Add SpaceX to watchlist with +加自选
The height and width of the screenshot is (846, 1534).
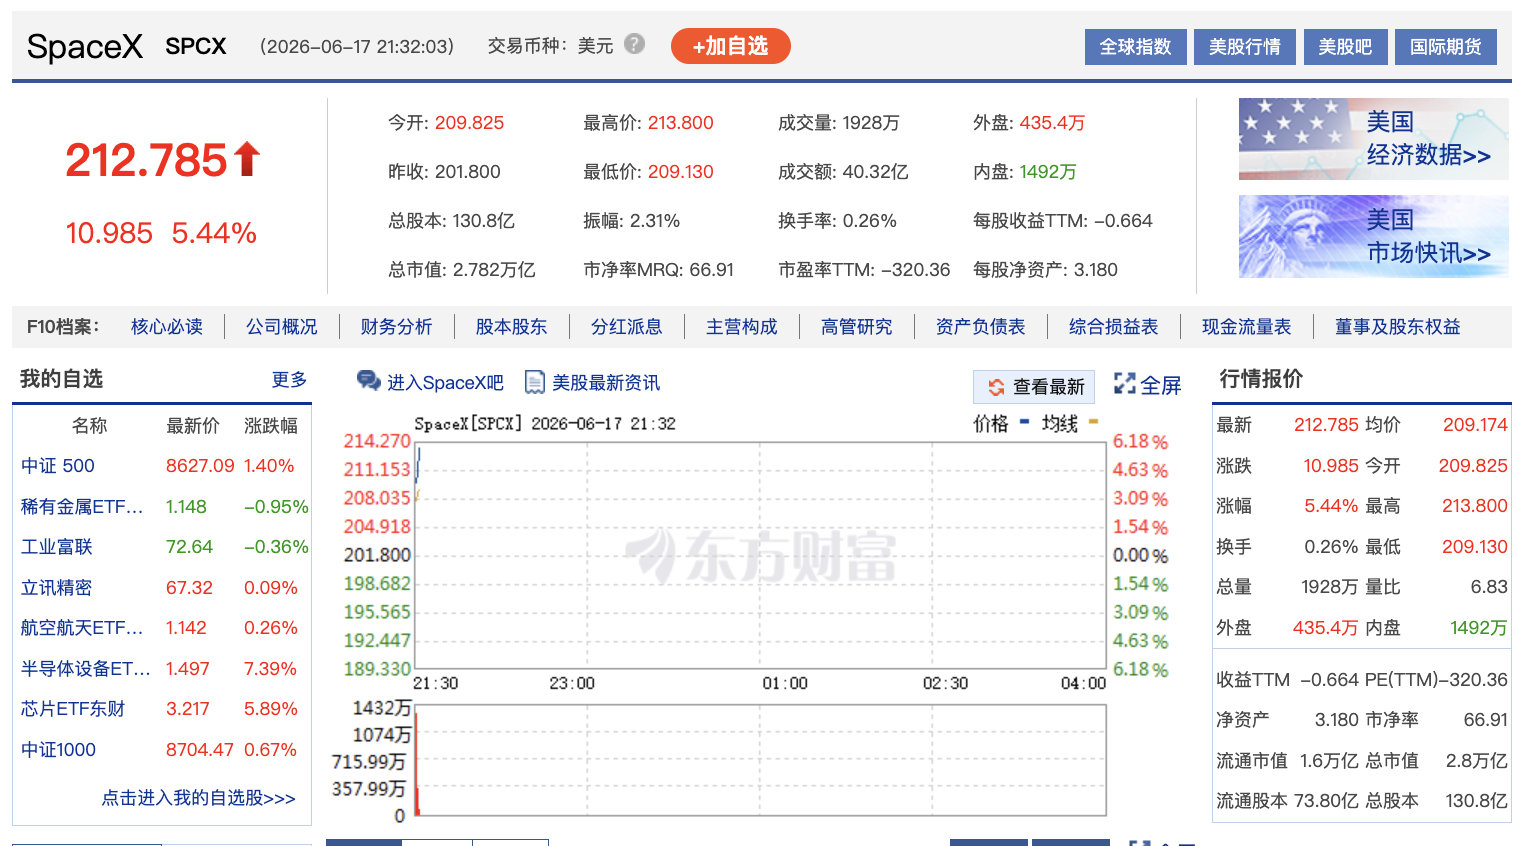click(730, 46)
